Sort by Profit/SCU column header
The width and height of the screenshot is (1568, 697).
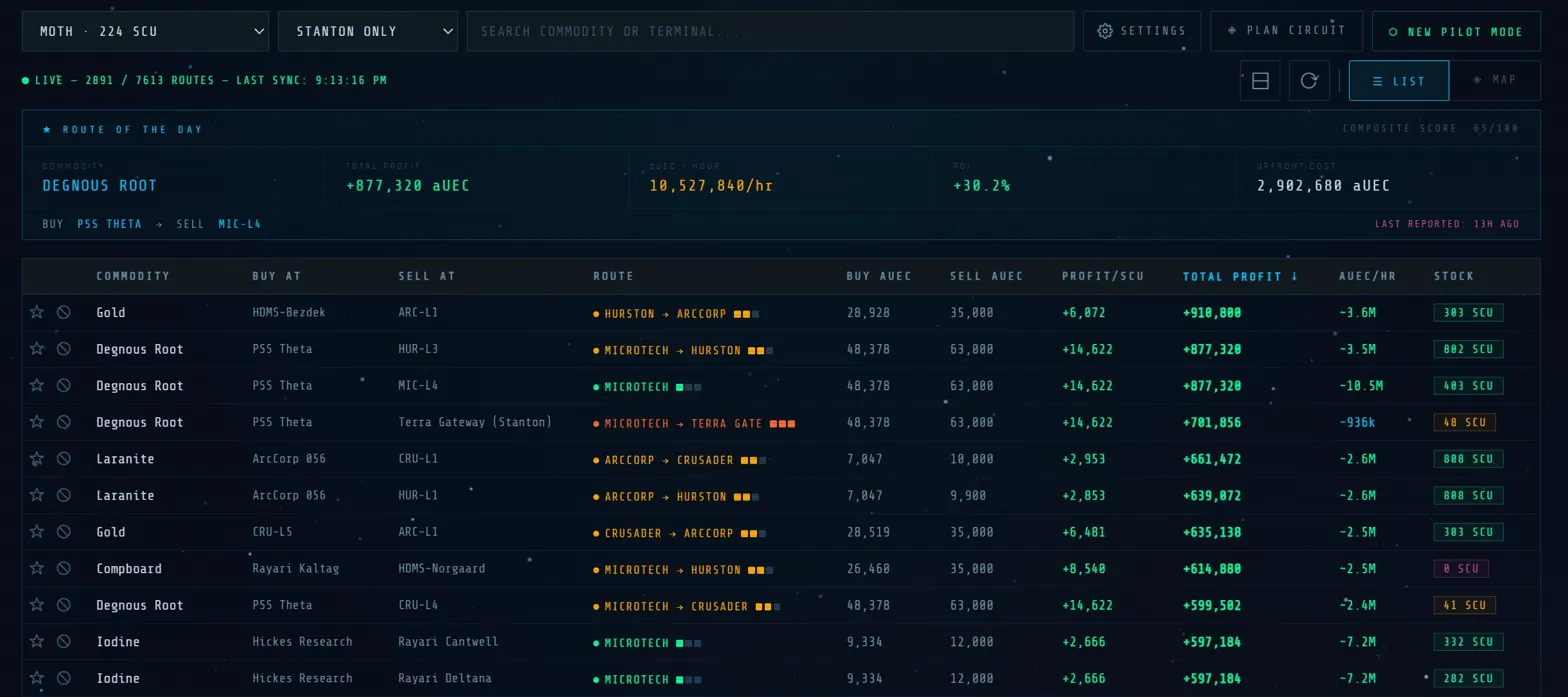[x=1102, y=276]
